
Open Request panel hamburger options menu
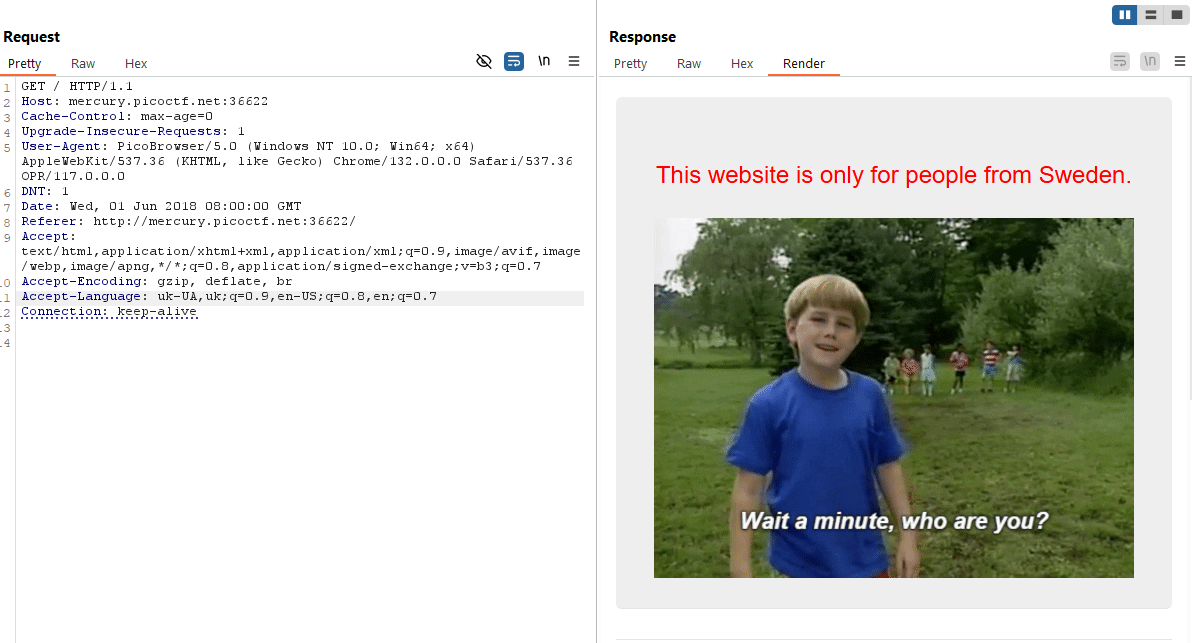574,61
